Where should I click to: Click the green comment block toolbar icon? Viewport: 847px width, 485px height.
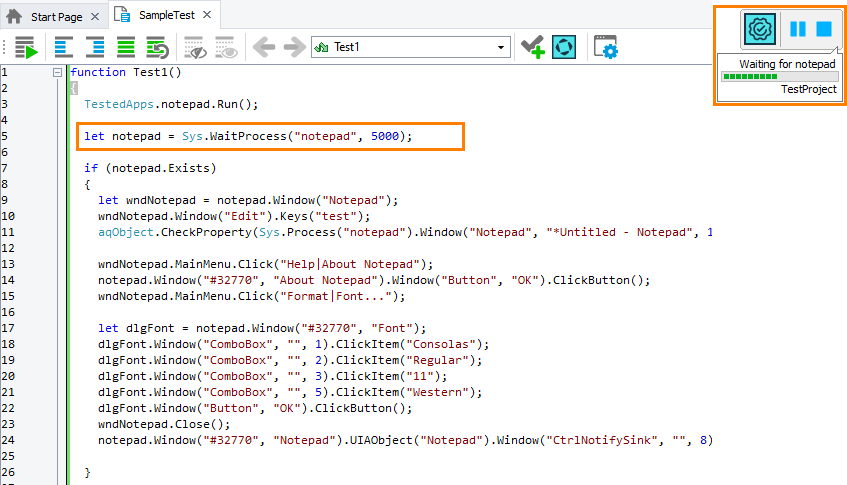126,47
